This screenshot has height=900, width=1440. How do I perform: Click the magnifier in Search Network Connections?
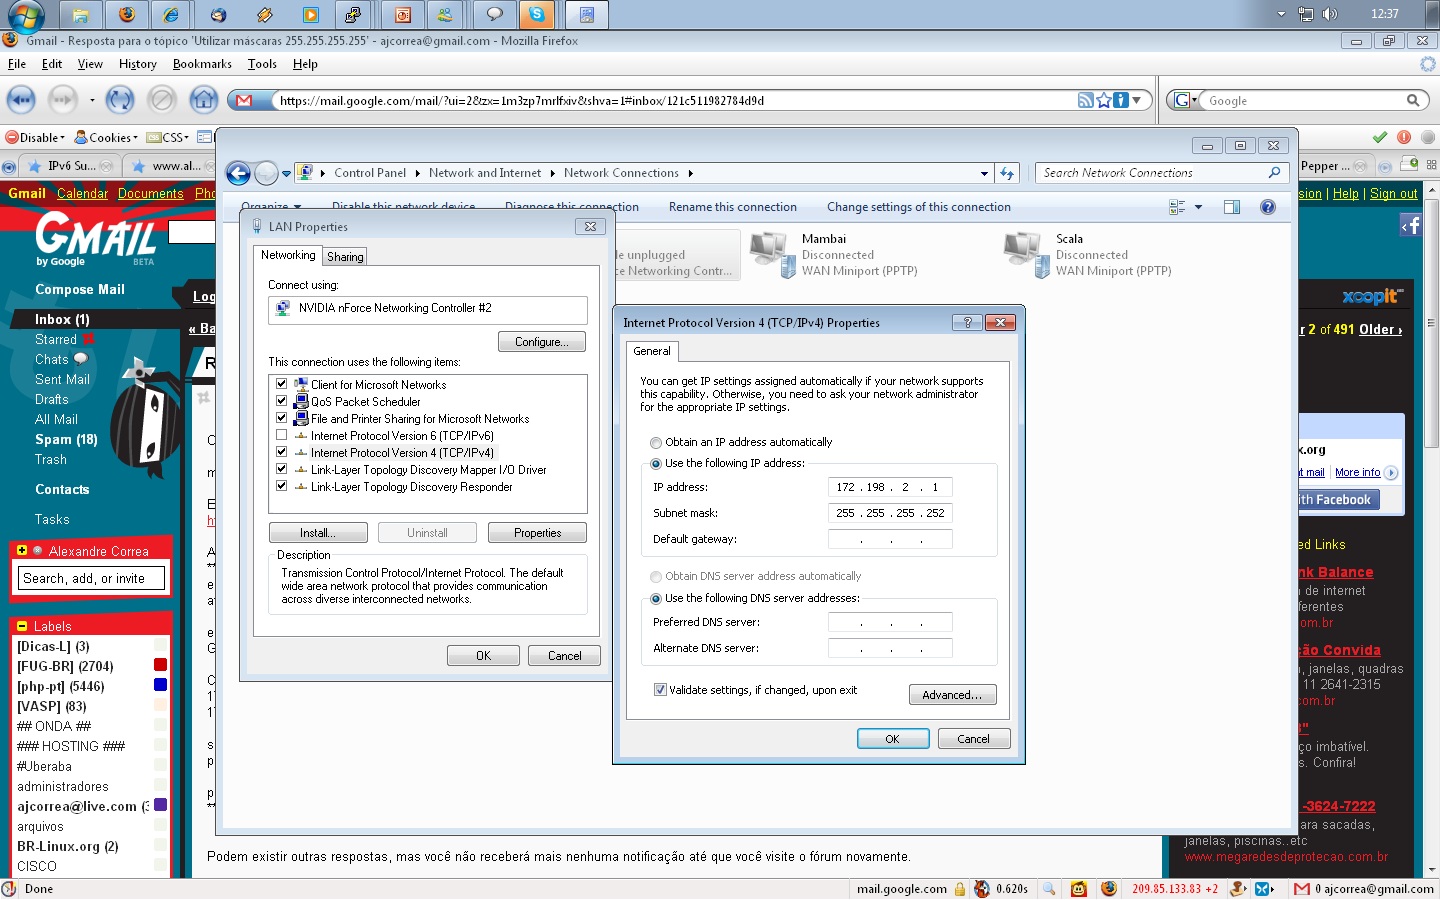coord(1274,173)
